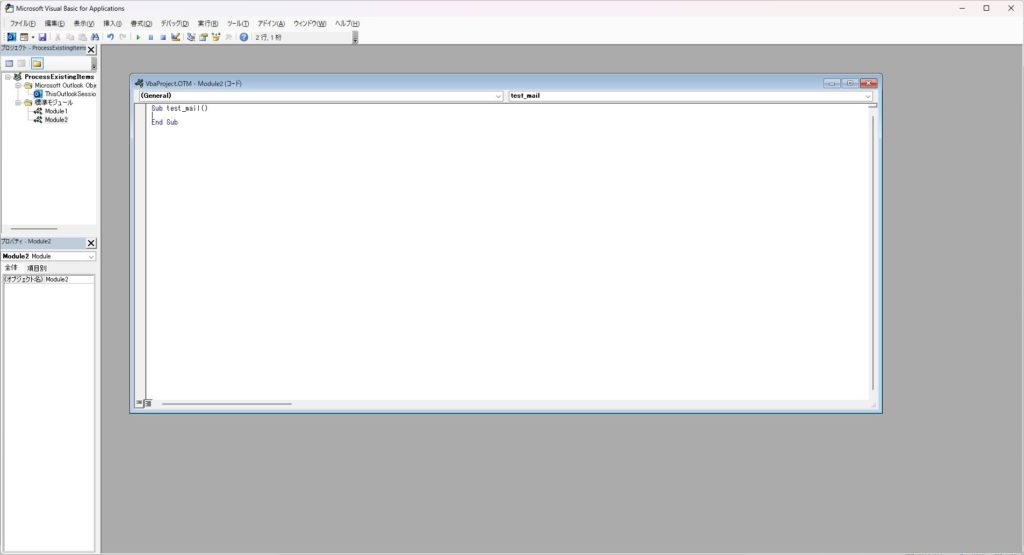Toggle Folders view in the project pane

point(37,63)
